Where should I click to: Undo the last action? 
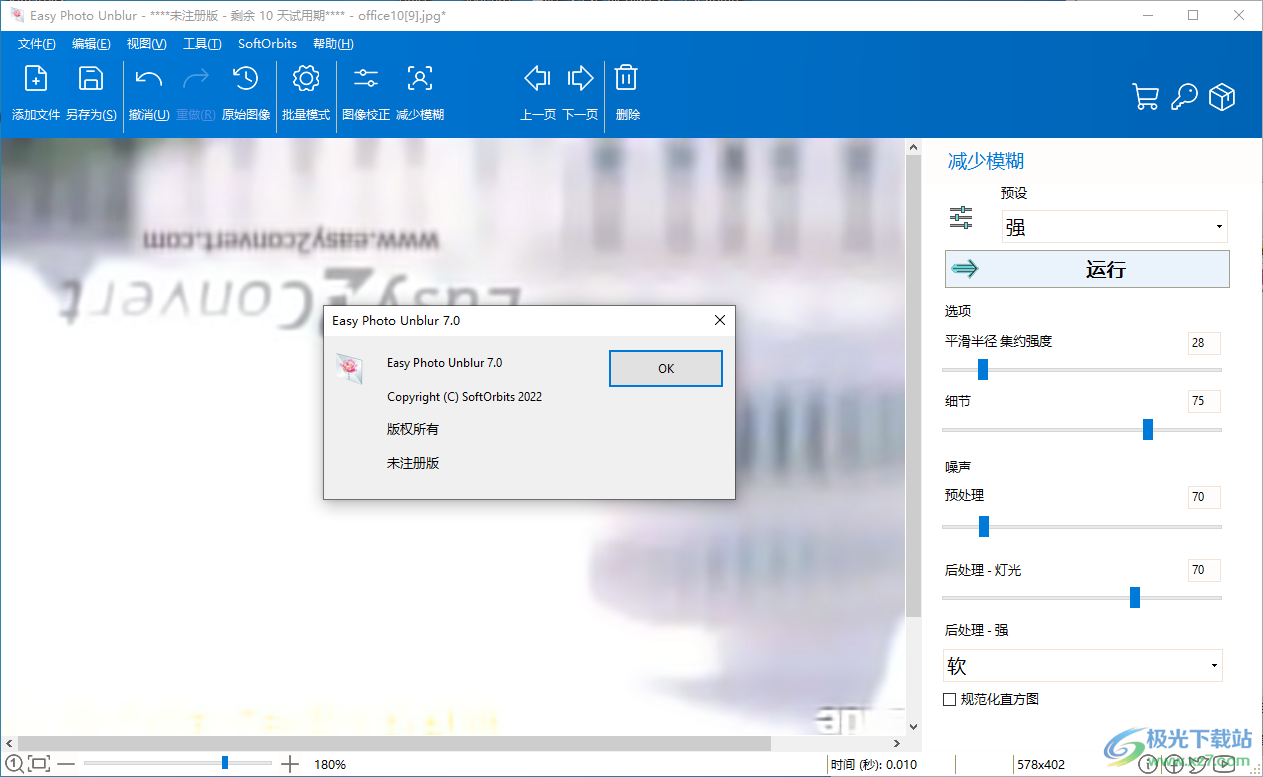pos(149,79)
